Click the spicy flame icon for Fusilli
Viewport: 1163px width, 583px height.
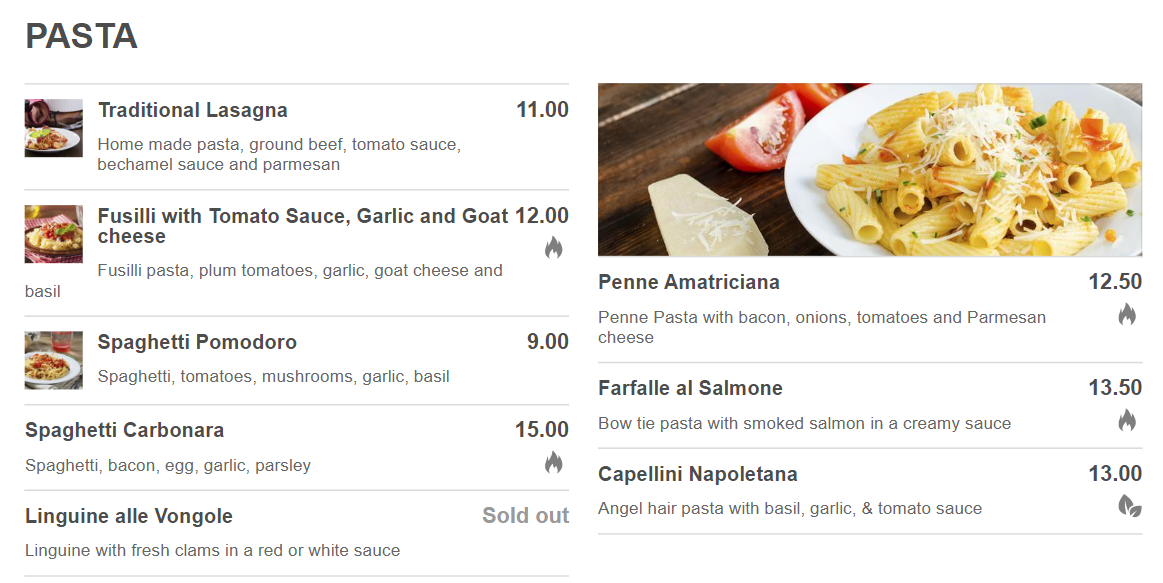tap(553, 247)
